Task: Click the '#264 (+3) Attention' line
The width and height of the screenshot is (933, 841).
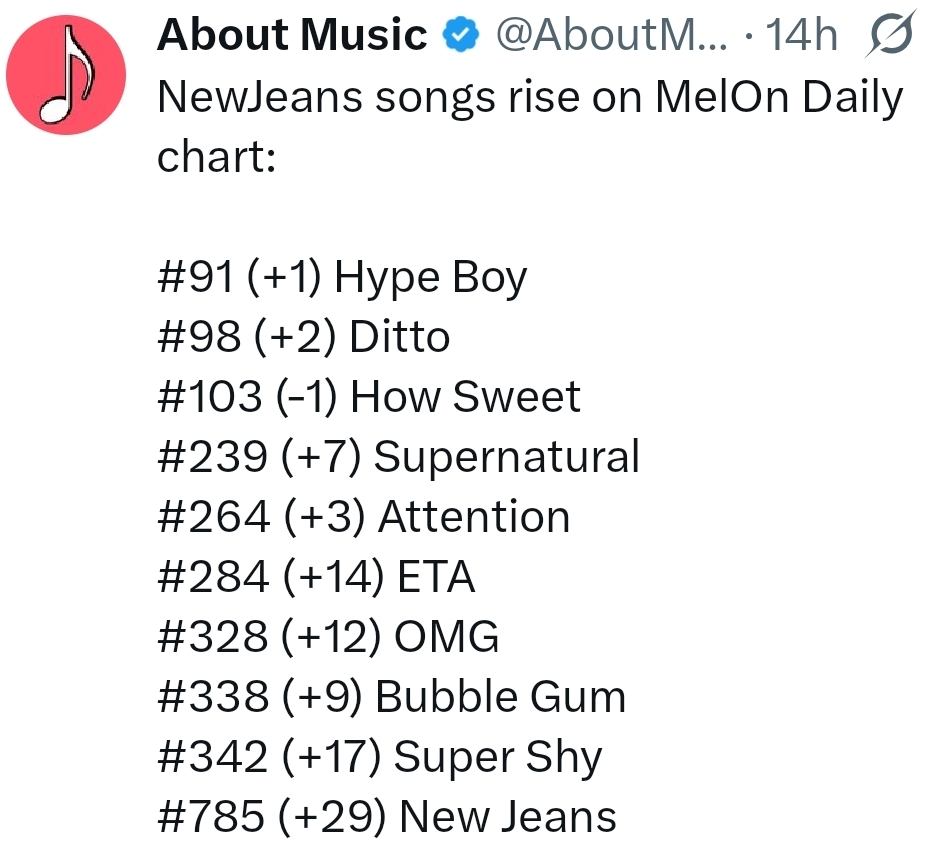Action: 364,518
